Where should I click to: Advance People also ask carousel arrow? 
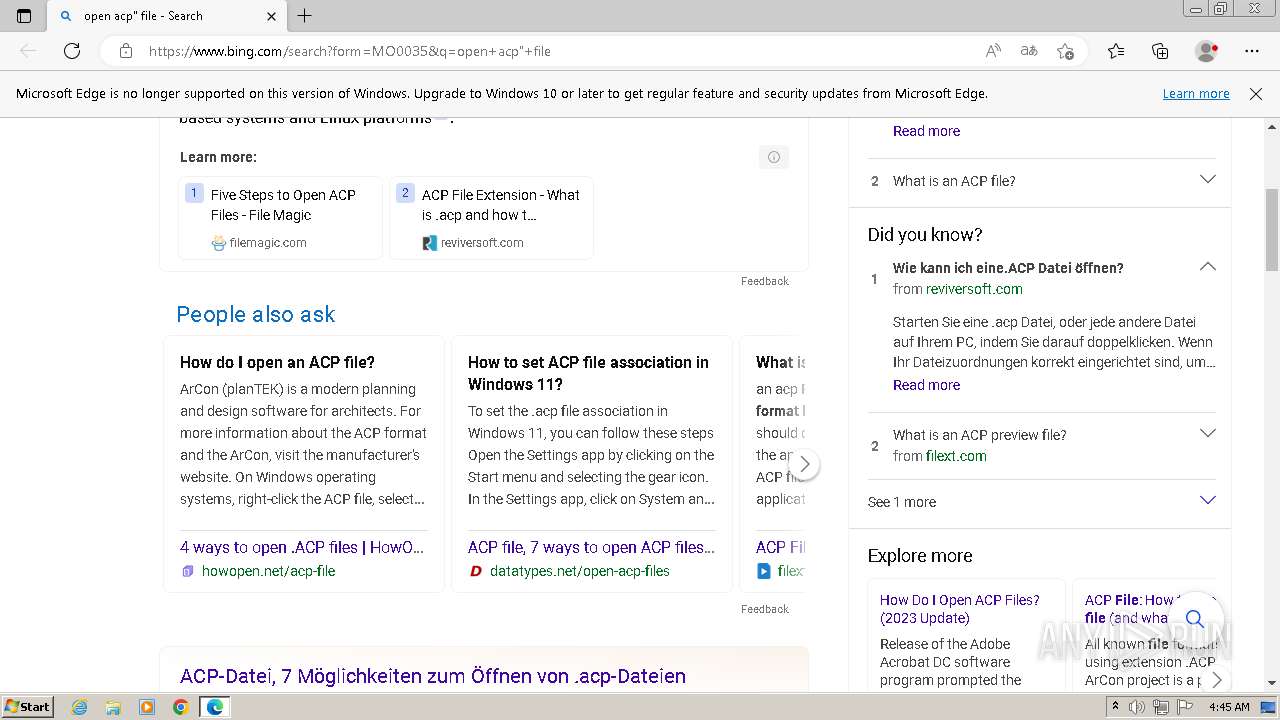point(804,465)
